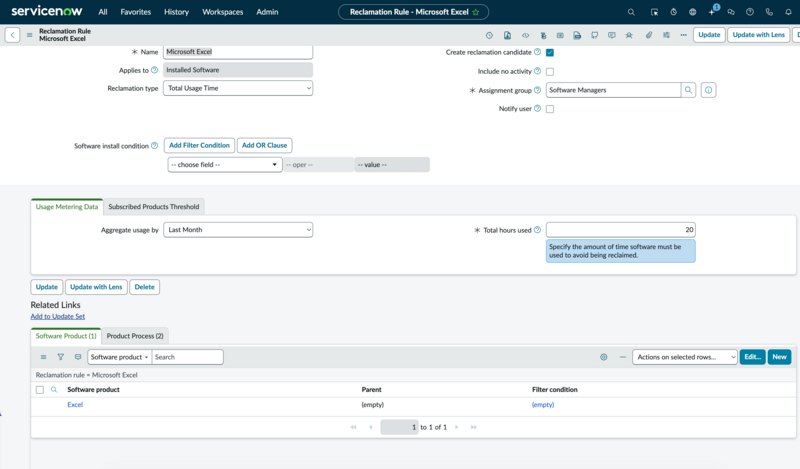Click the phone icon in top bar
This screenshot has width=800, height=469.
[x=769, y=12]
